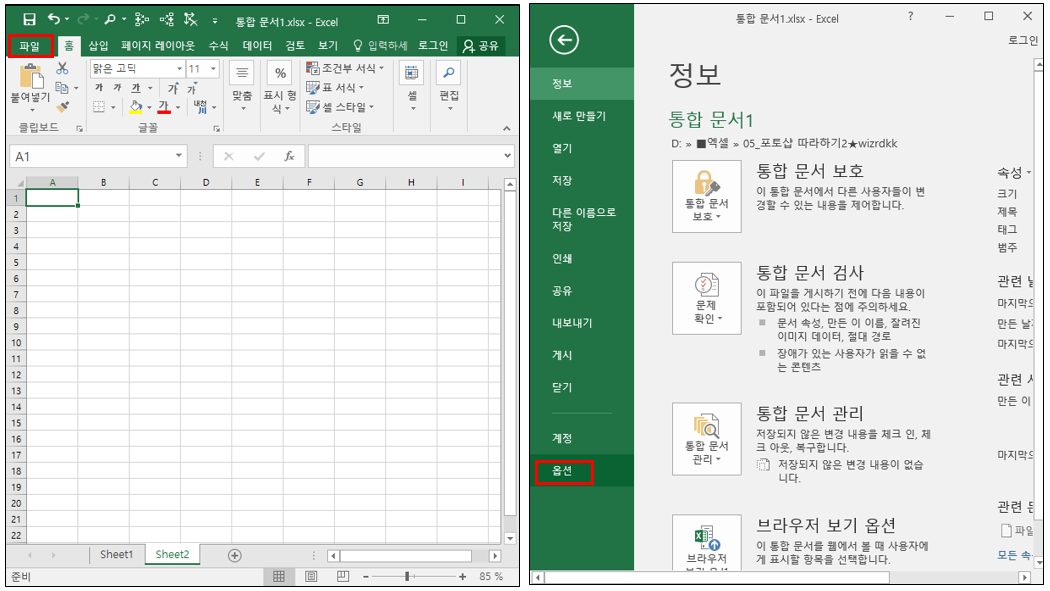
Task: Click the Save icon in quick access toolbar
Action: tap(29, 20)
